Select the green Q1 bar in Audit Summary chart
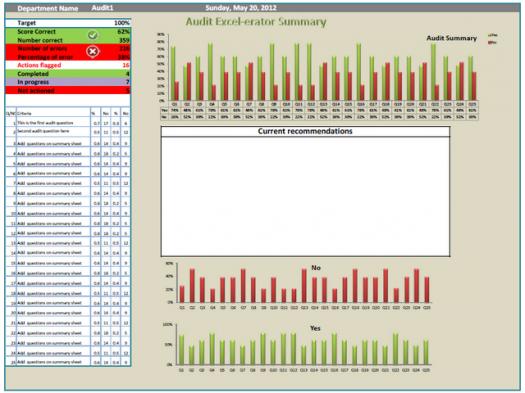525x393 pixels. pyautogui.click(x=172, y=73)
